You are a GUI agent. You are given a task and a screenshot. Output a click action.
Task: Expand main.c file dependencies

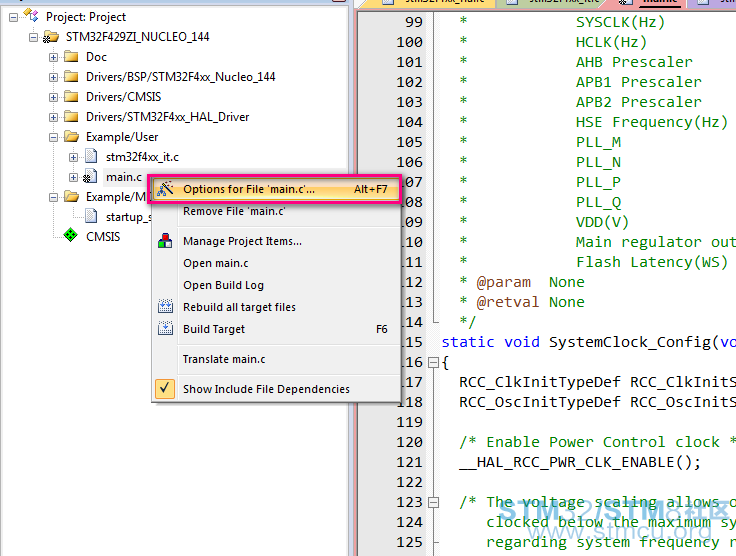click(x=73, y=177)
